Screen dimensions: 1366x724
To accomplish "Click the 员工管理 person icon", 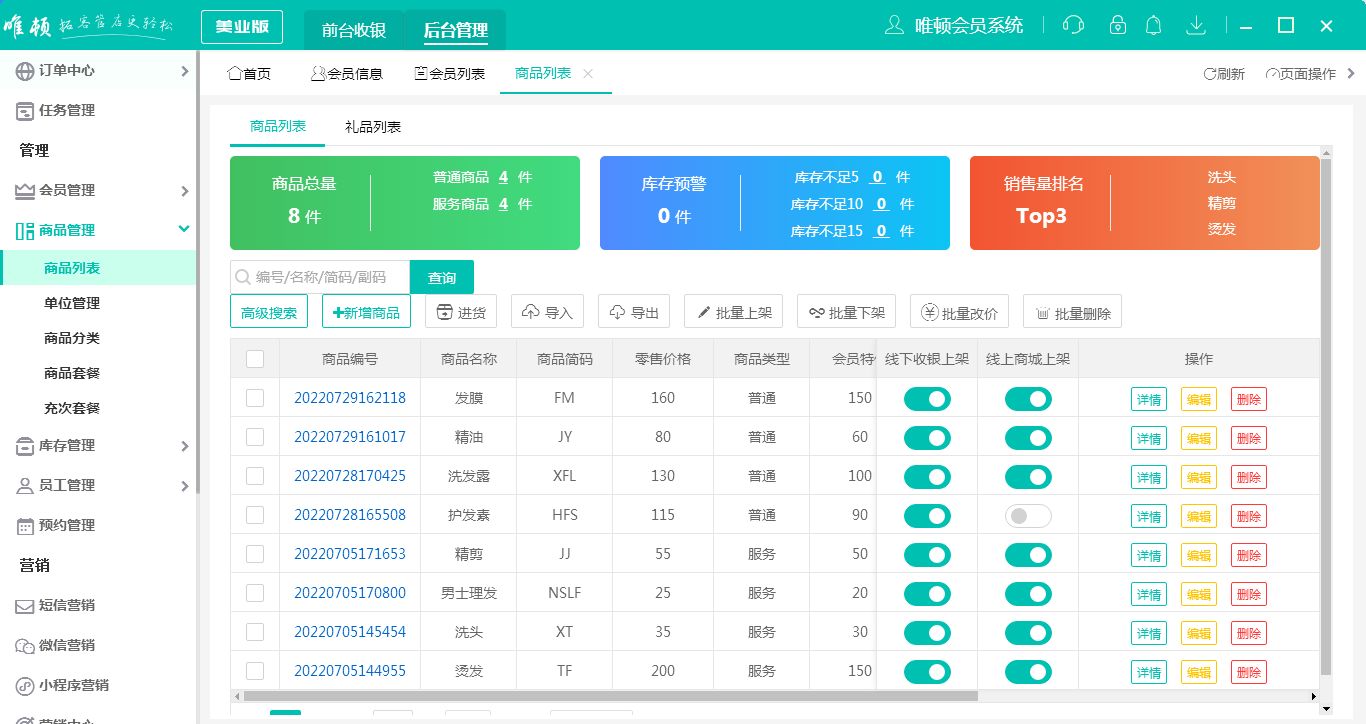I will pyautogui.click(x=26, y=486).
